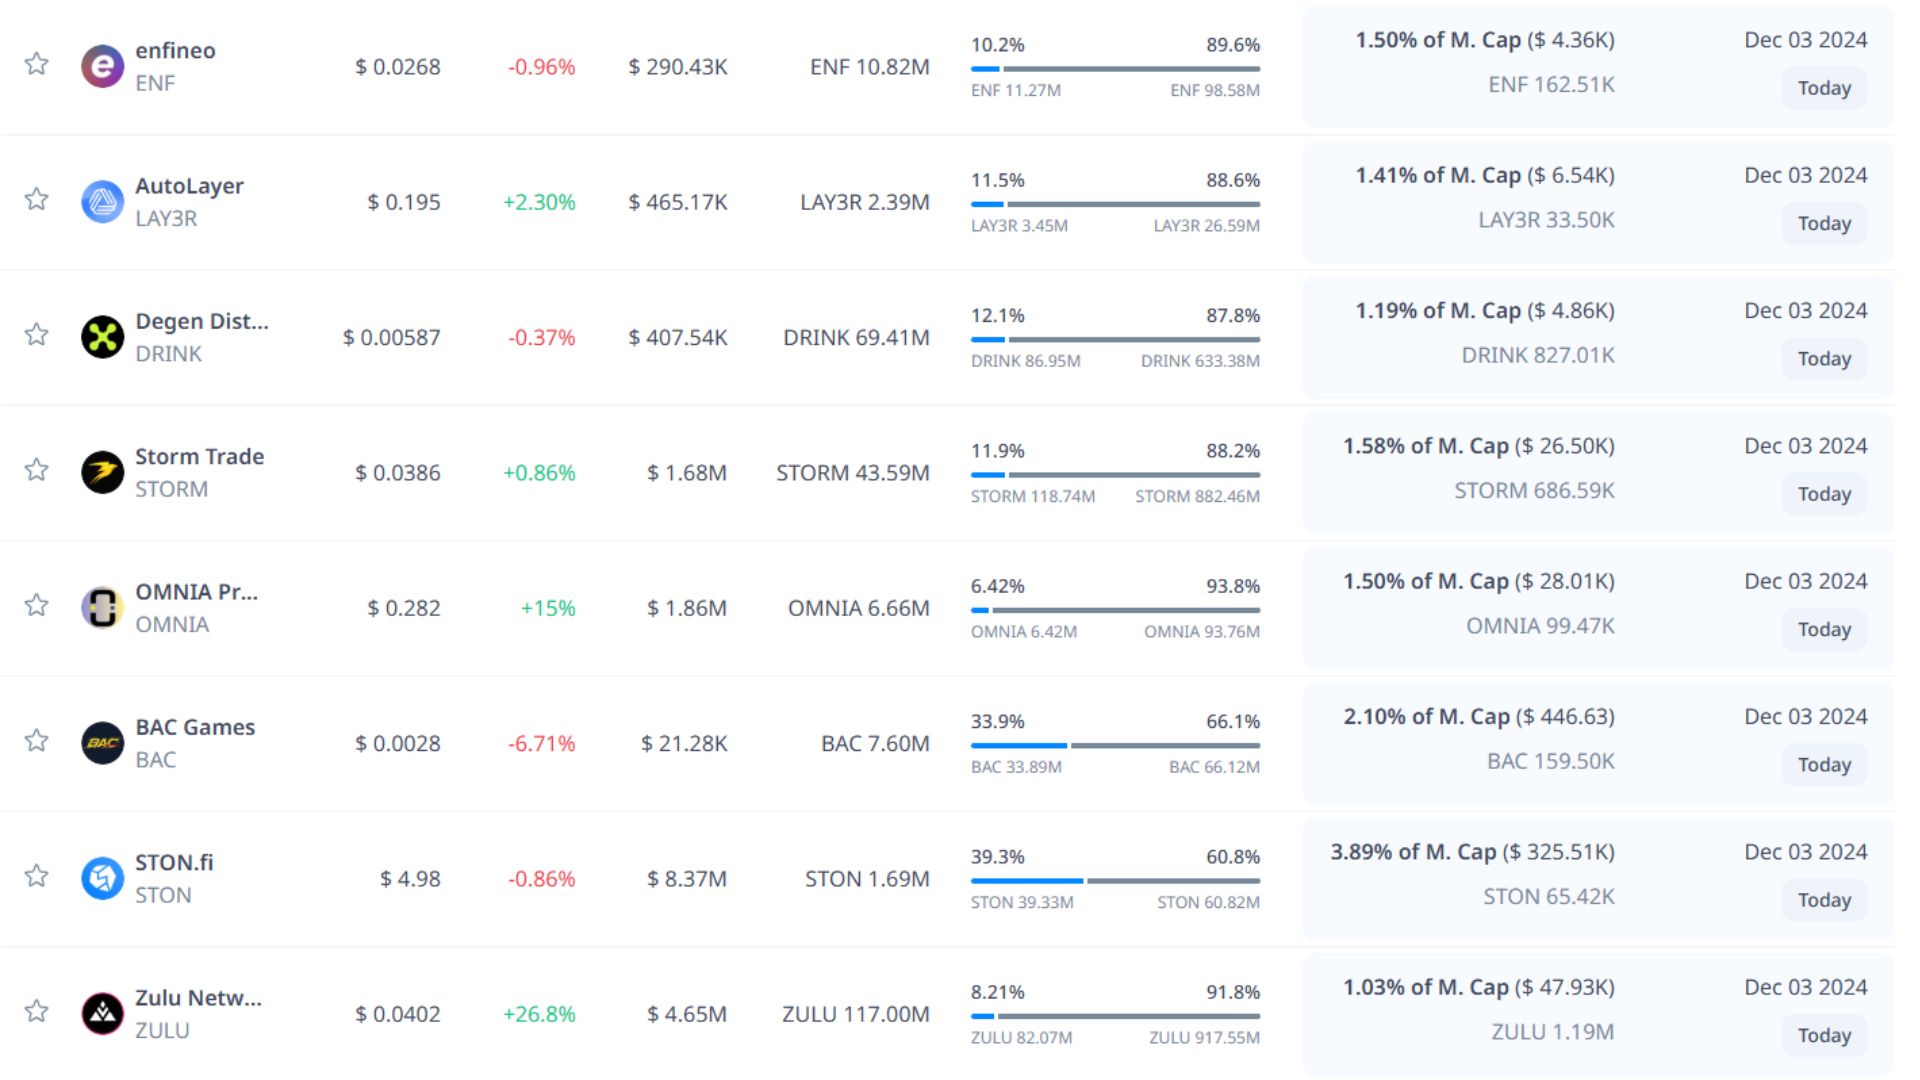Select the Storm Trade token icon
1920x1080 pixels.
pos(102,473)
